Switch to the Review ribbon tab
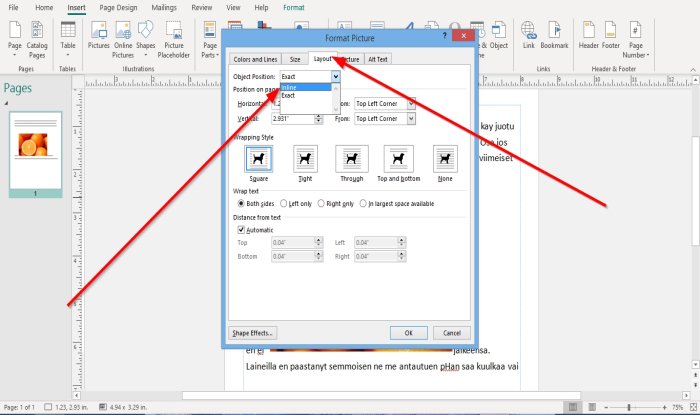This screenshot has width=700, height=415. click(202, 8)
